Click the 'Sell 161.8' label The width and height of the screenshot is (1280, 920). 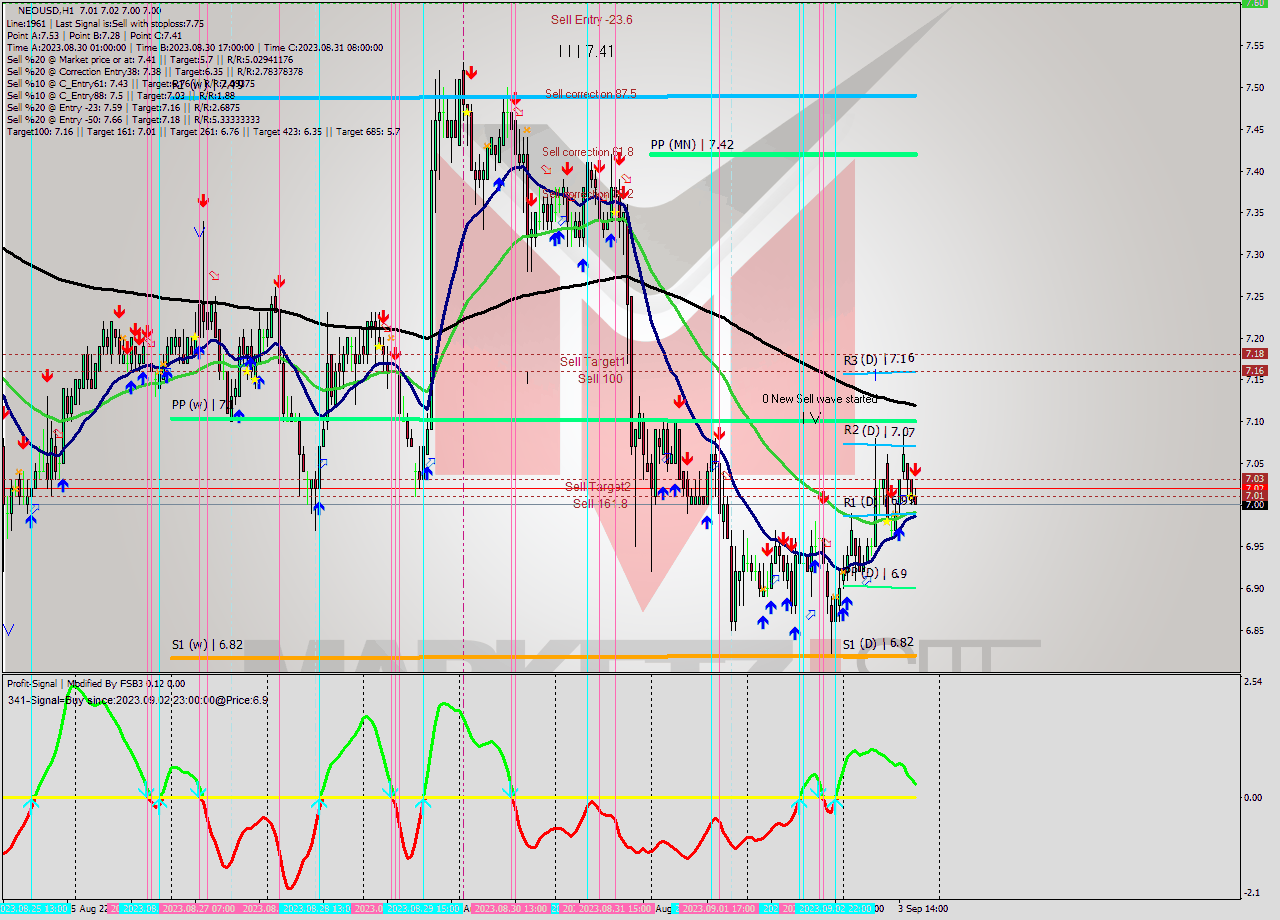600,503
